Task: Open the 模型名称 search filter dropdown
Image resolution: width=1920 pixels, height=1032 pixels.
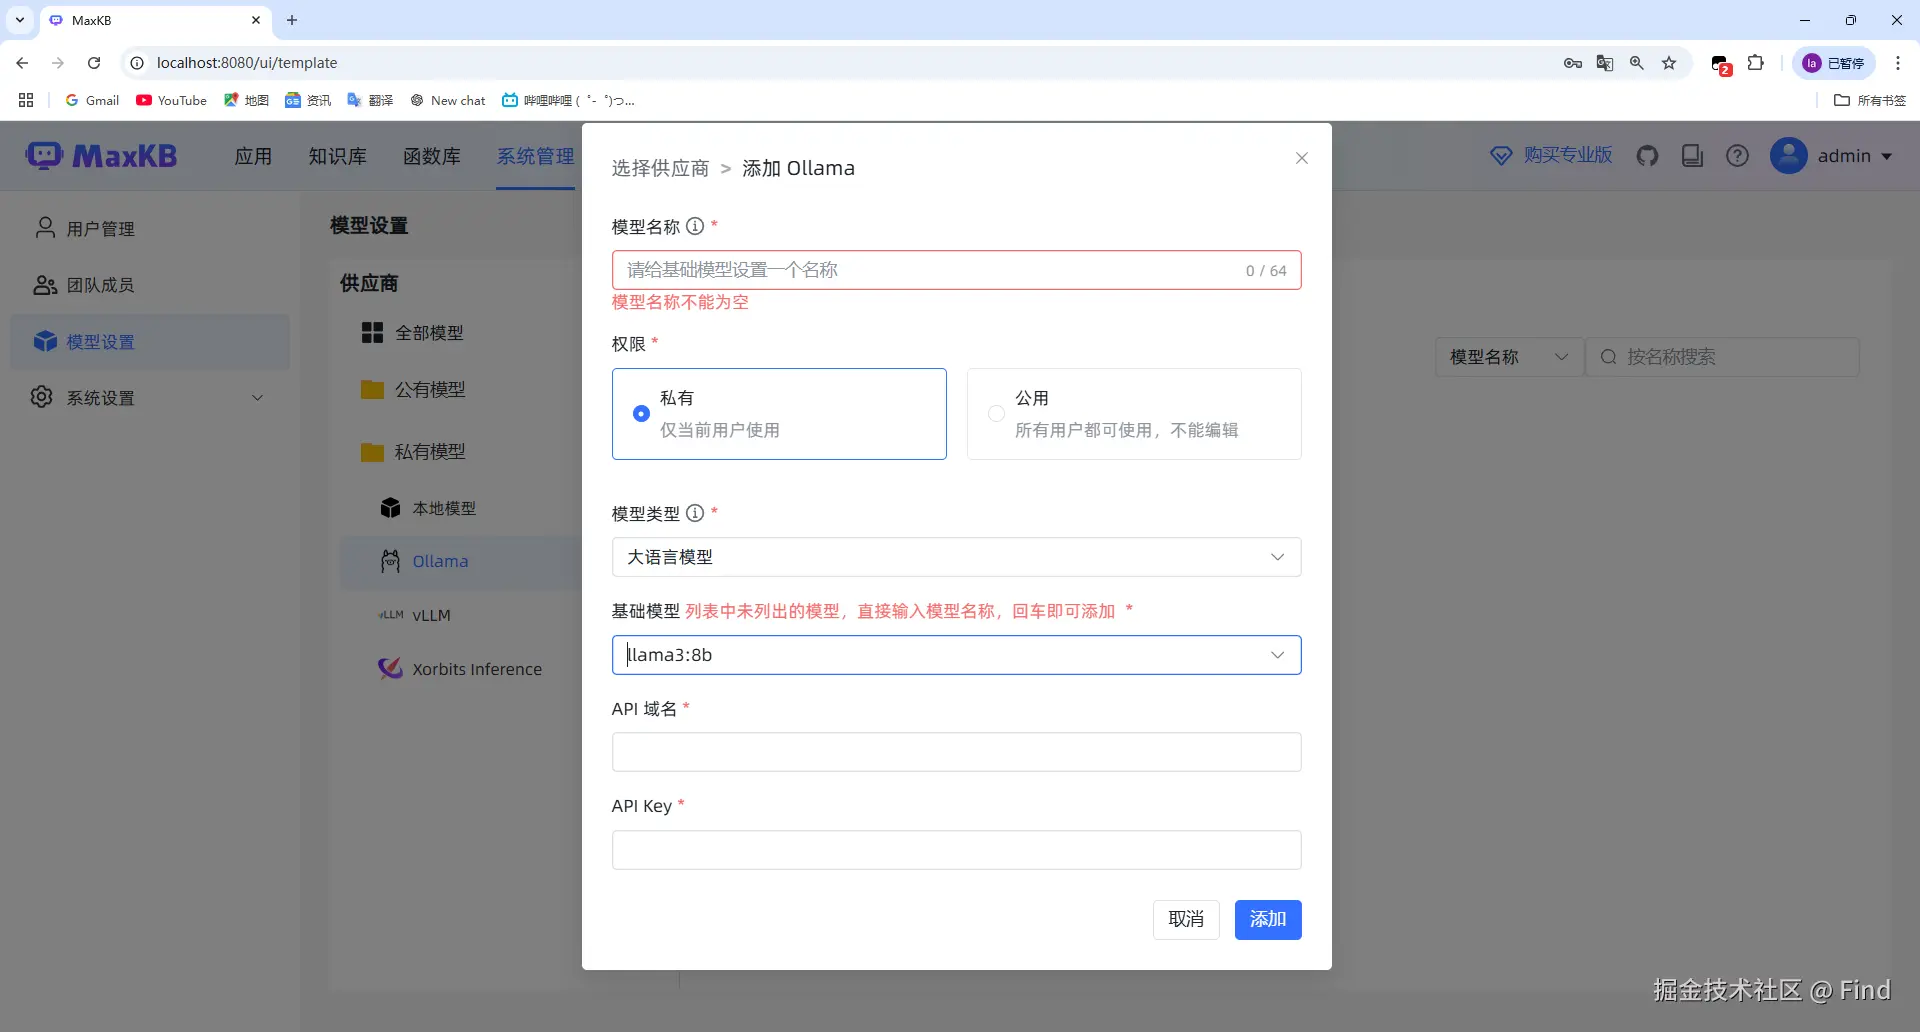Action: 1510,357
